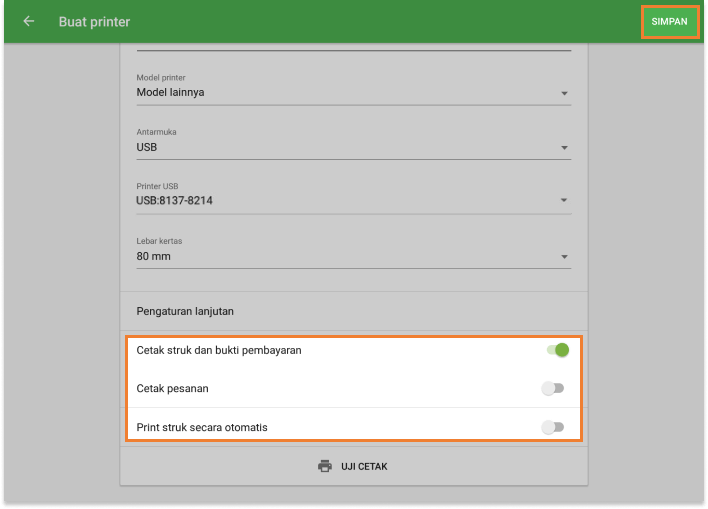Image resolution: width=708 pixels, height=509 pixels.
Task: Select the "USB:8137-8214" printer field
Action: [174, 201]
